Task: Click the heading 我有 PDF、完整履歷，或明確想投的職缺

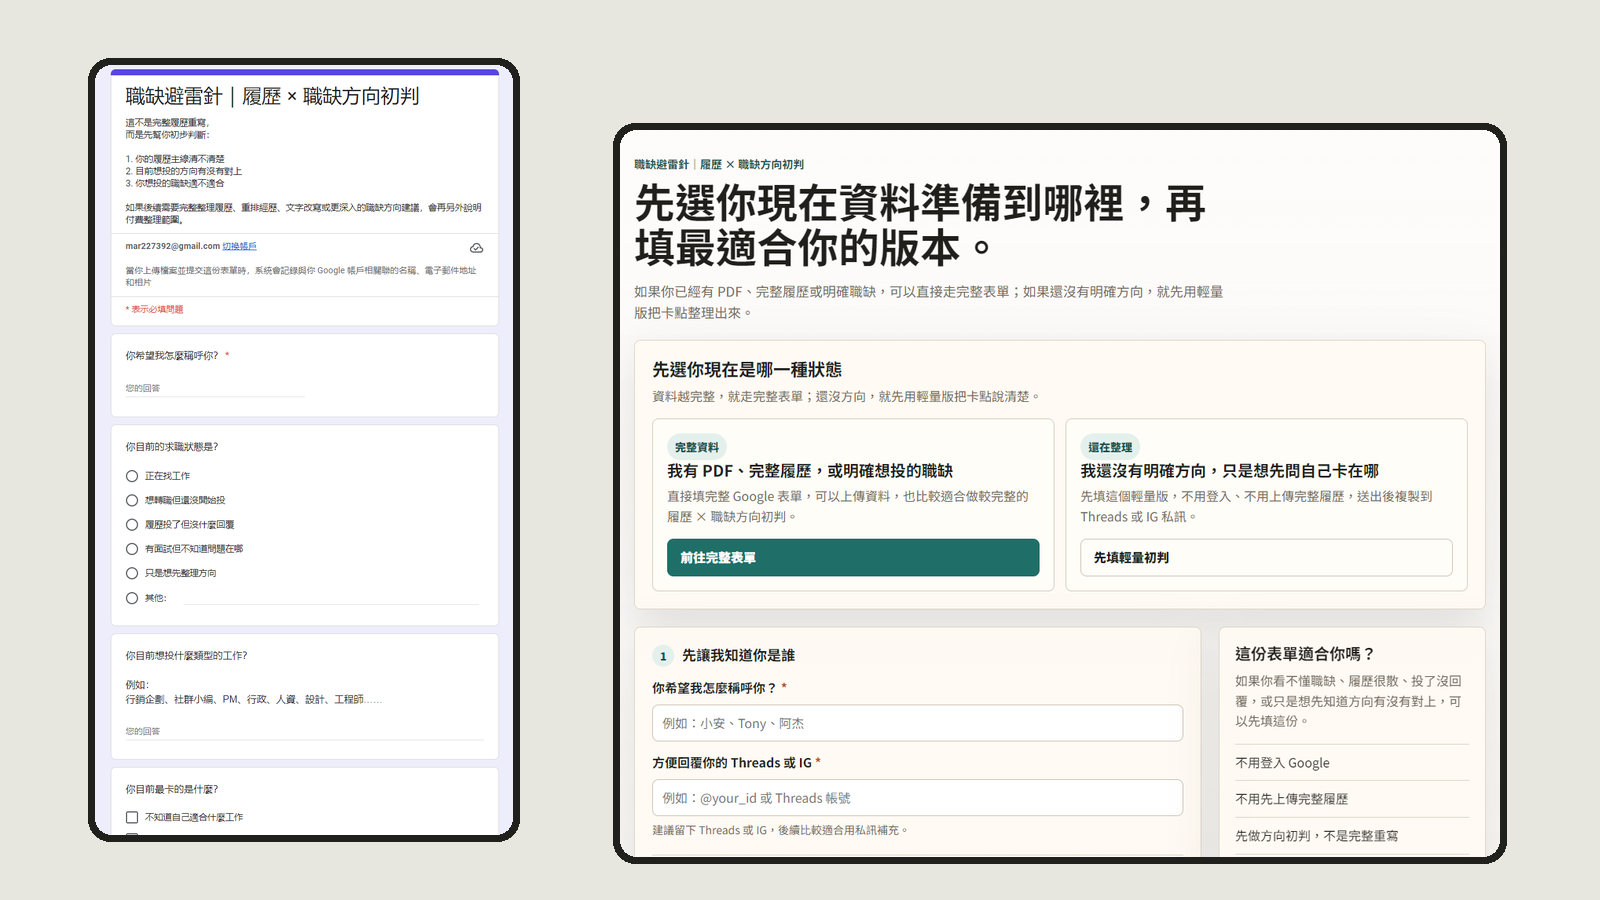Action: click(810, 471)
